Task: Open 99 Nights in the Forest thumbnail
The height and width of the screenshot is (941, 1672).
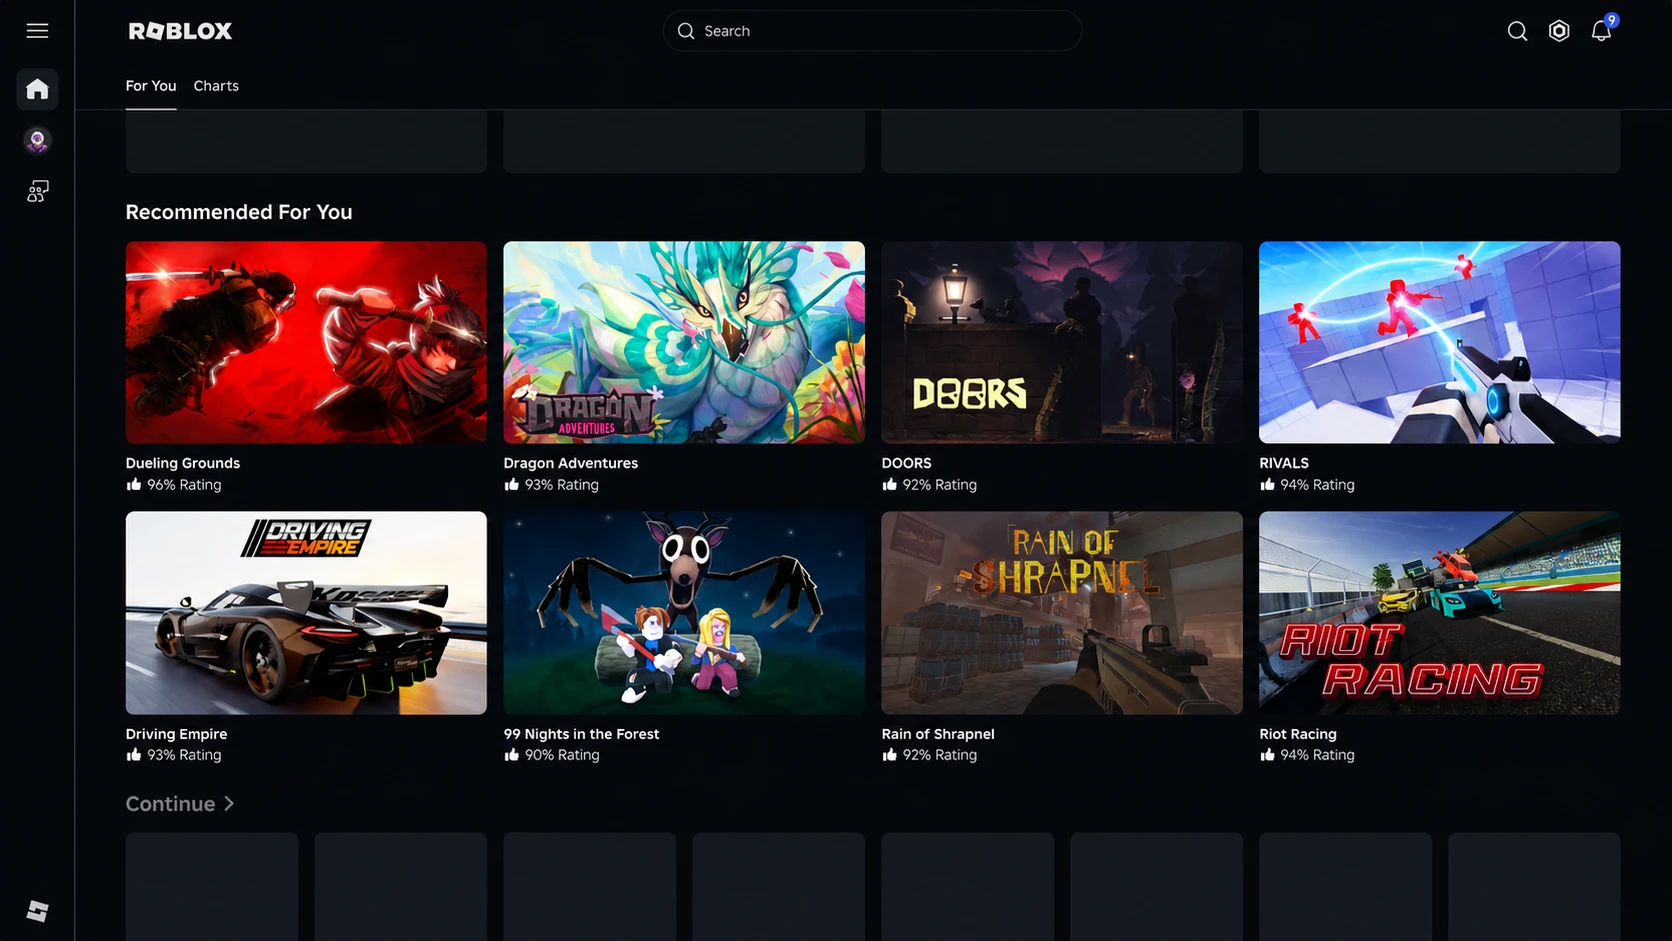Action: tap(684, 613)
